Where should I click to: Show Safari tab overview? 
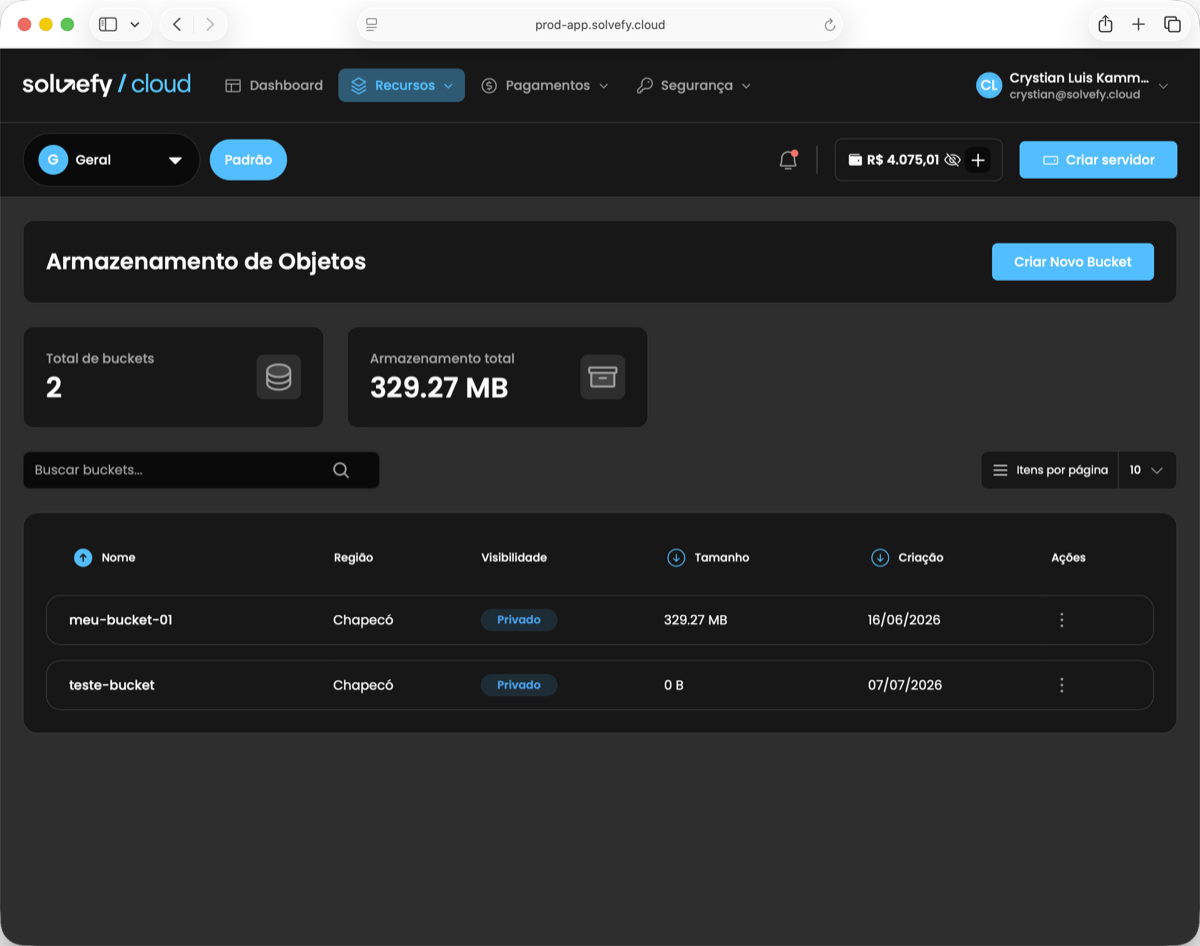point(1172,25)
